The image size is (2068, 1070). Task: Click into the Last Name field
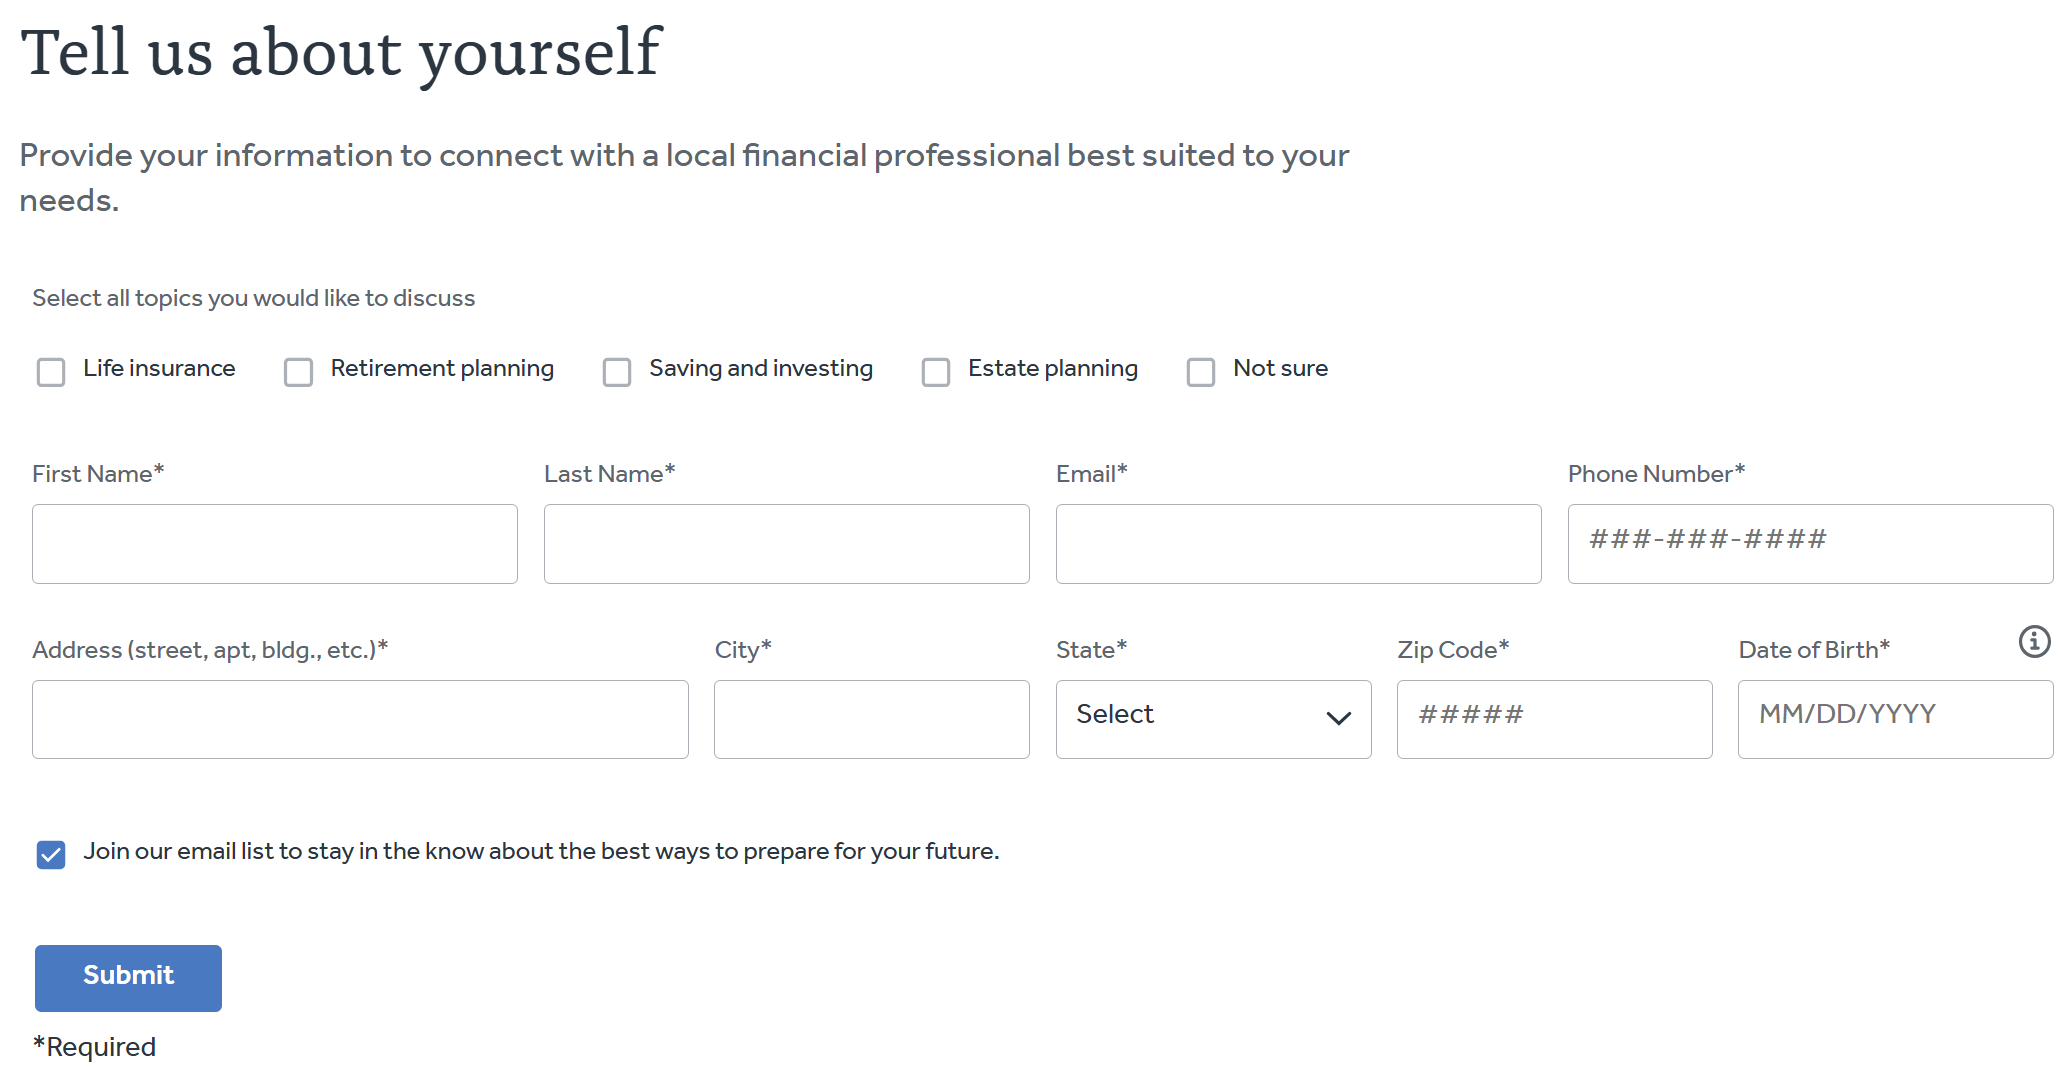[787, 544]
